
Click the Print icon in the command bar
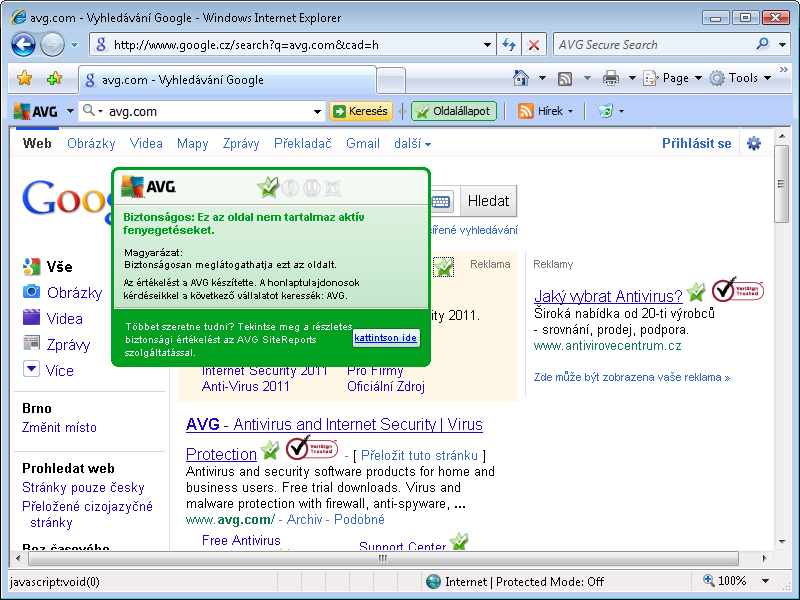click(x=610, y=78)
